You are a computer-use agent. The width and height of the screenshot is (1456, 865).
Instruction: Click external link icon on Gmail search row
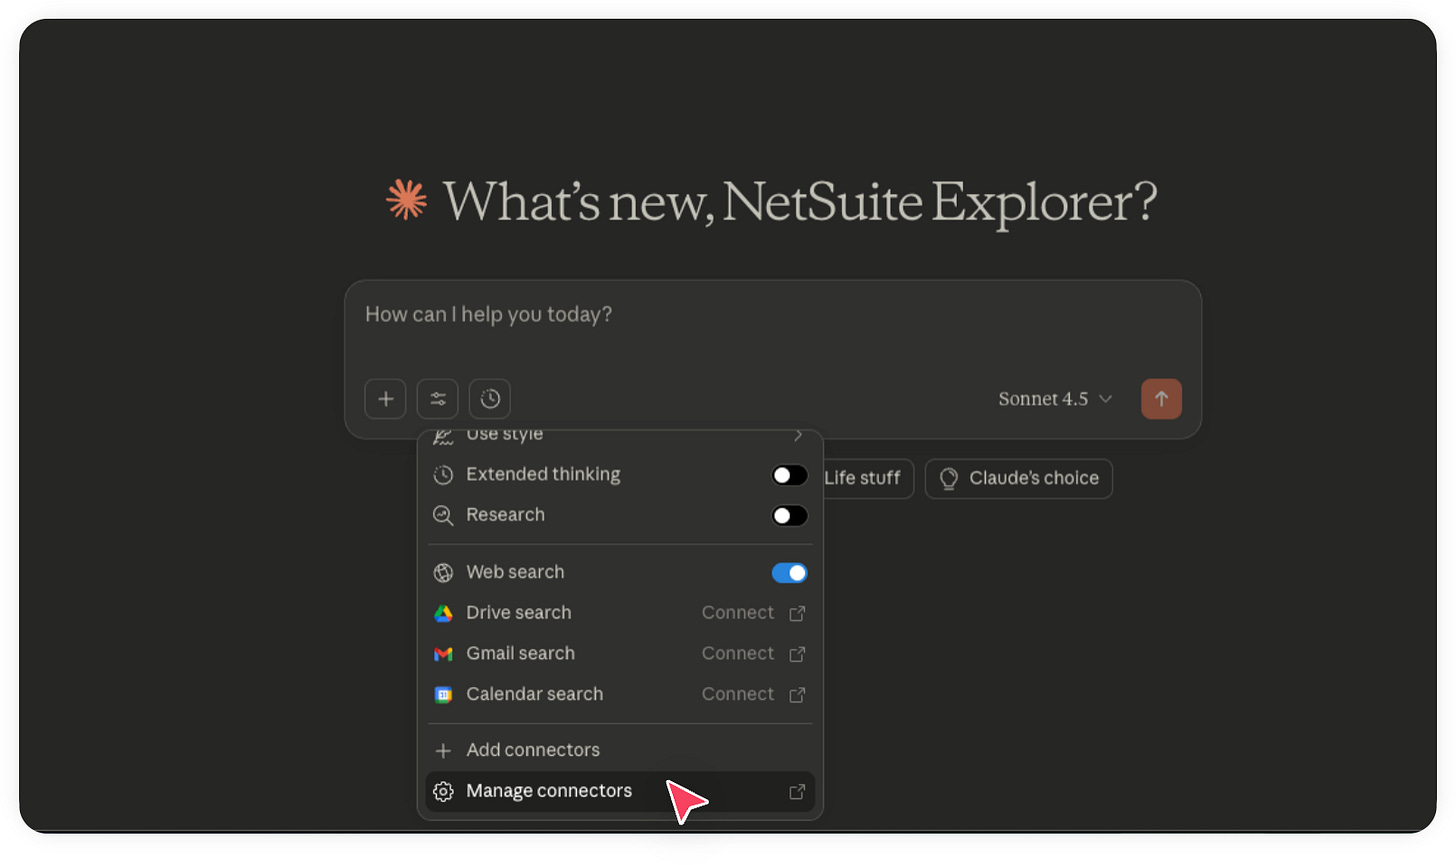point(797,654)
